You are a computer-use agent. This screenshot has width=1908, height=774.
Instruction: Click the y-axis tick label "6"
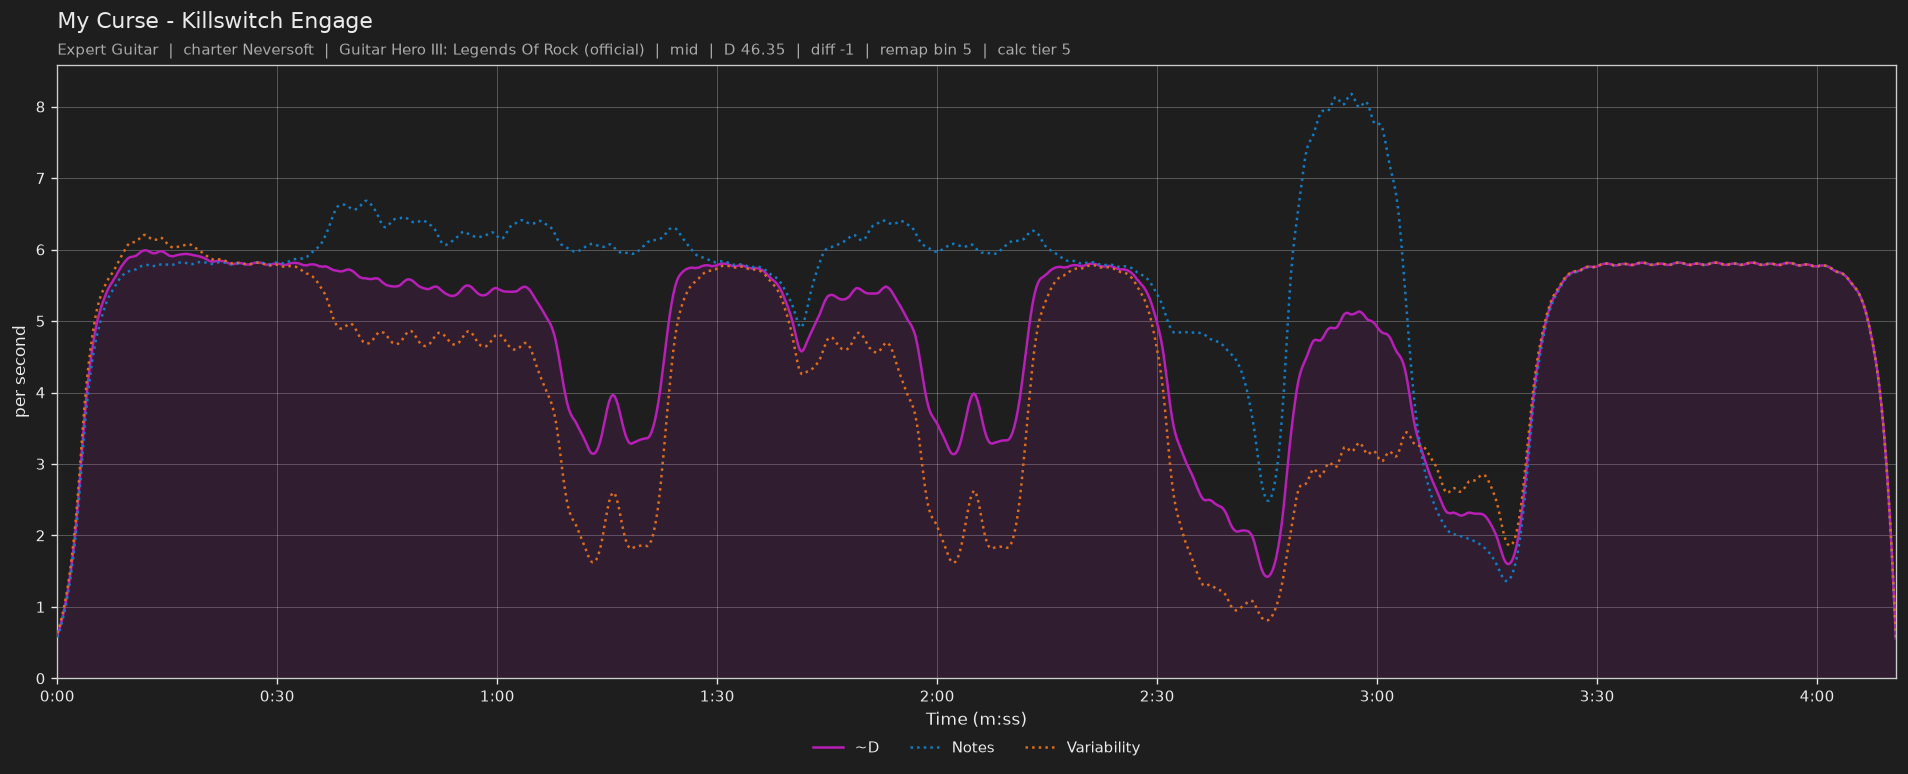[x=41, y=250]
